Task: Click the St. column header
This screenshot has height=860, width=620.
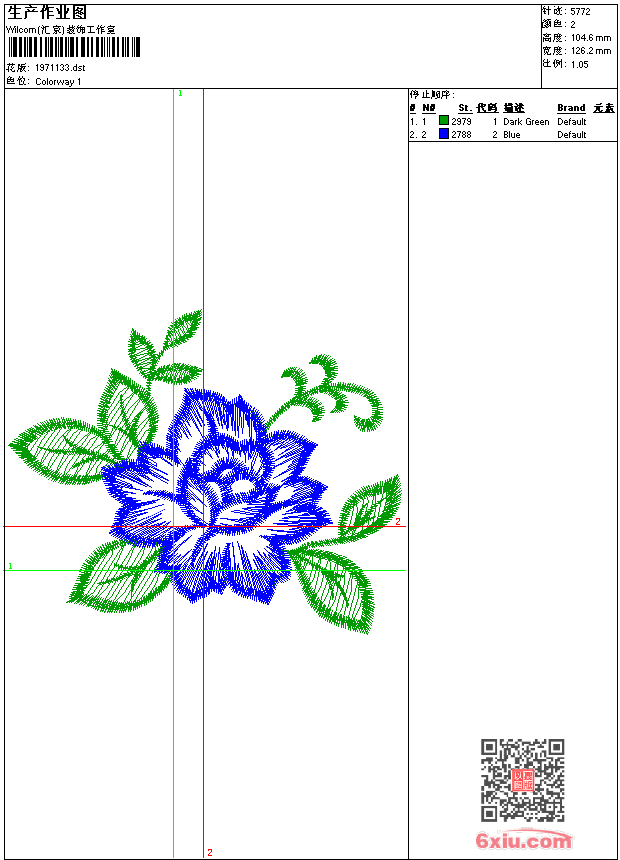Action: tap(465, 108)
